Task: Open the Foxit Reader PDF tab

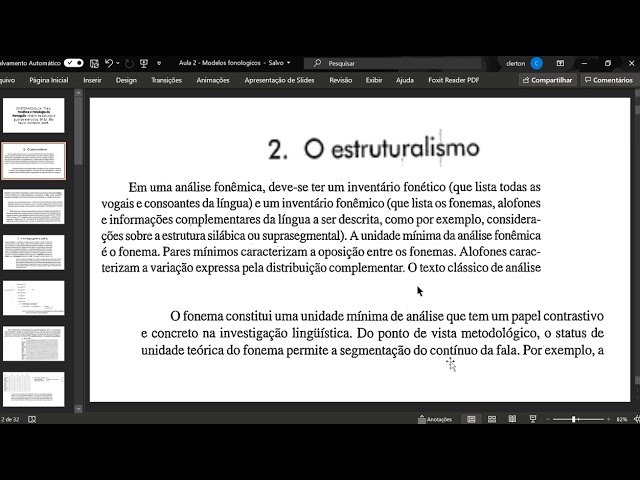Action: 453,80
